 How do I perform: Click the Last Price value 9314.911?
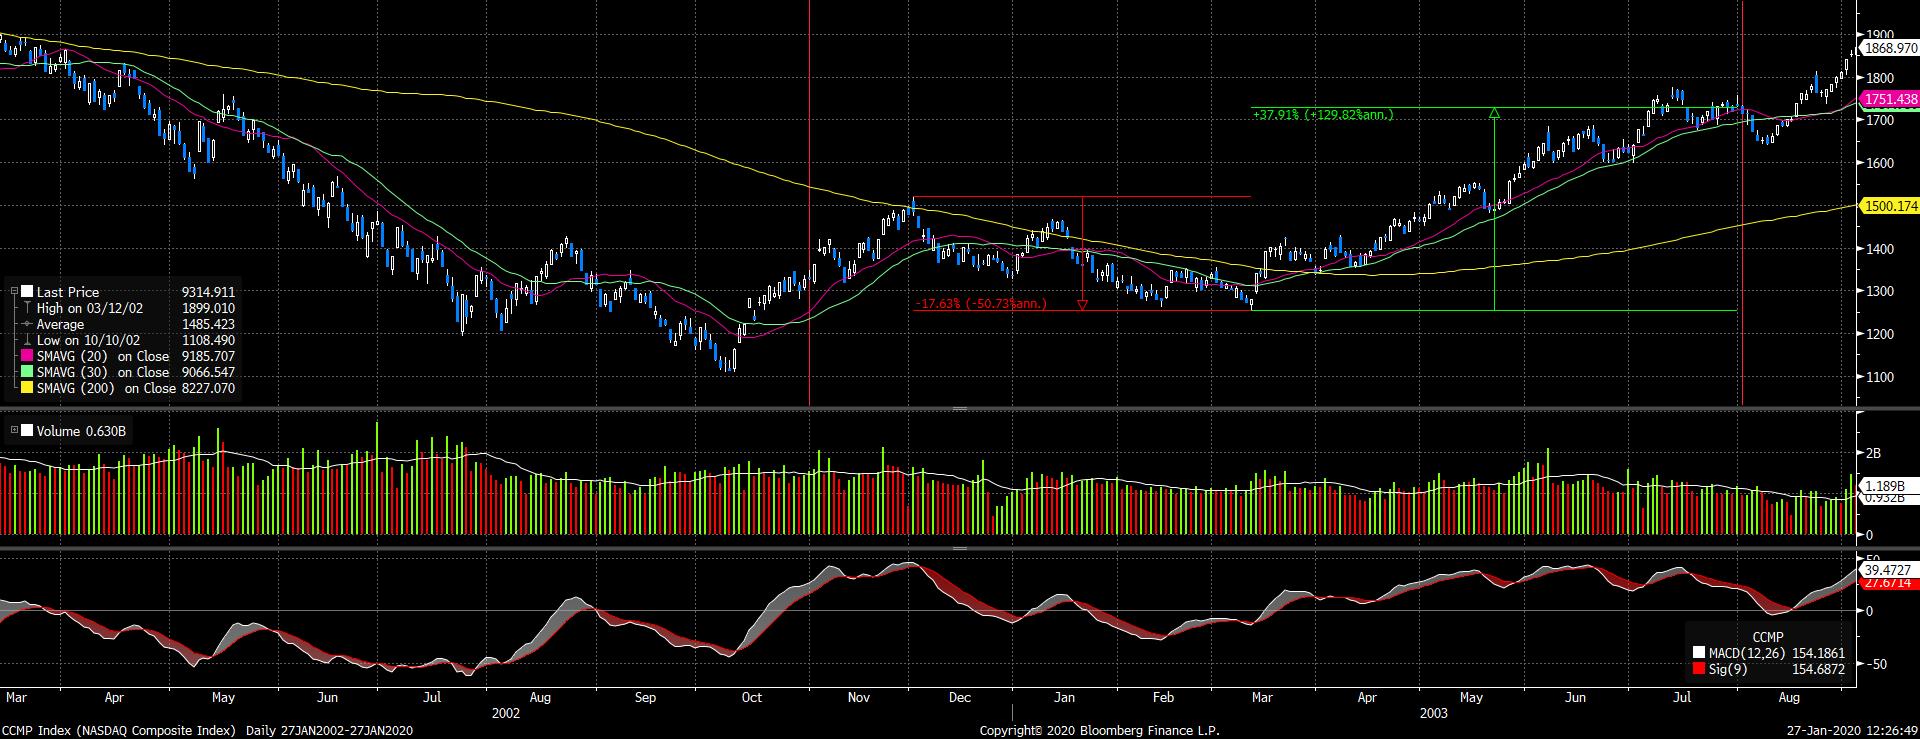(208, 292)
